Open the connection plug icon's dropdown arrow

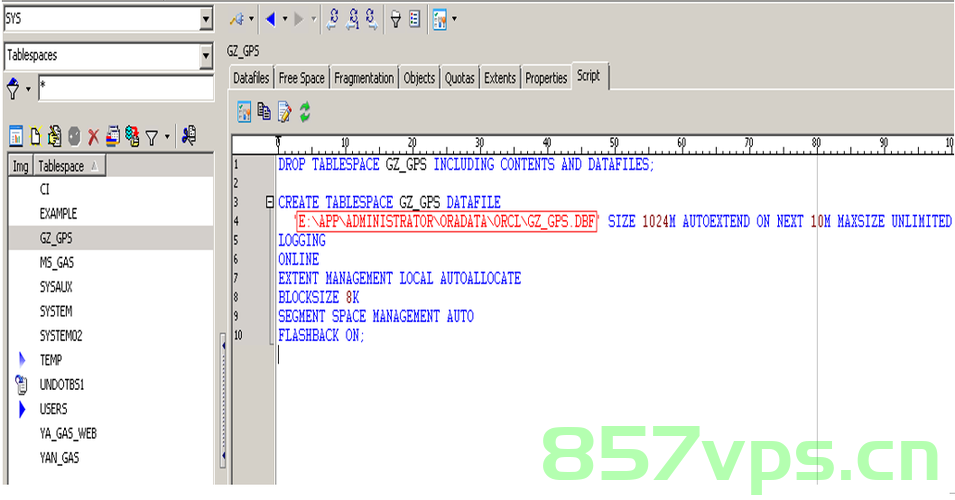click(252, 19)
